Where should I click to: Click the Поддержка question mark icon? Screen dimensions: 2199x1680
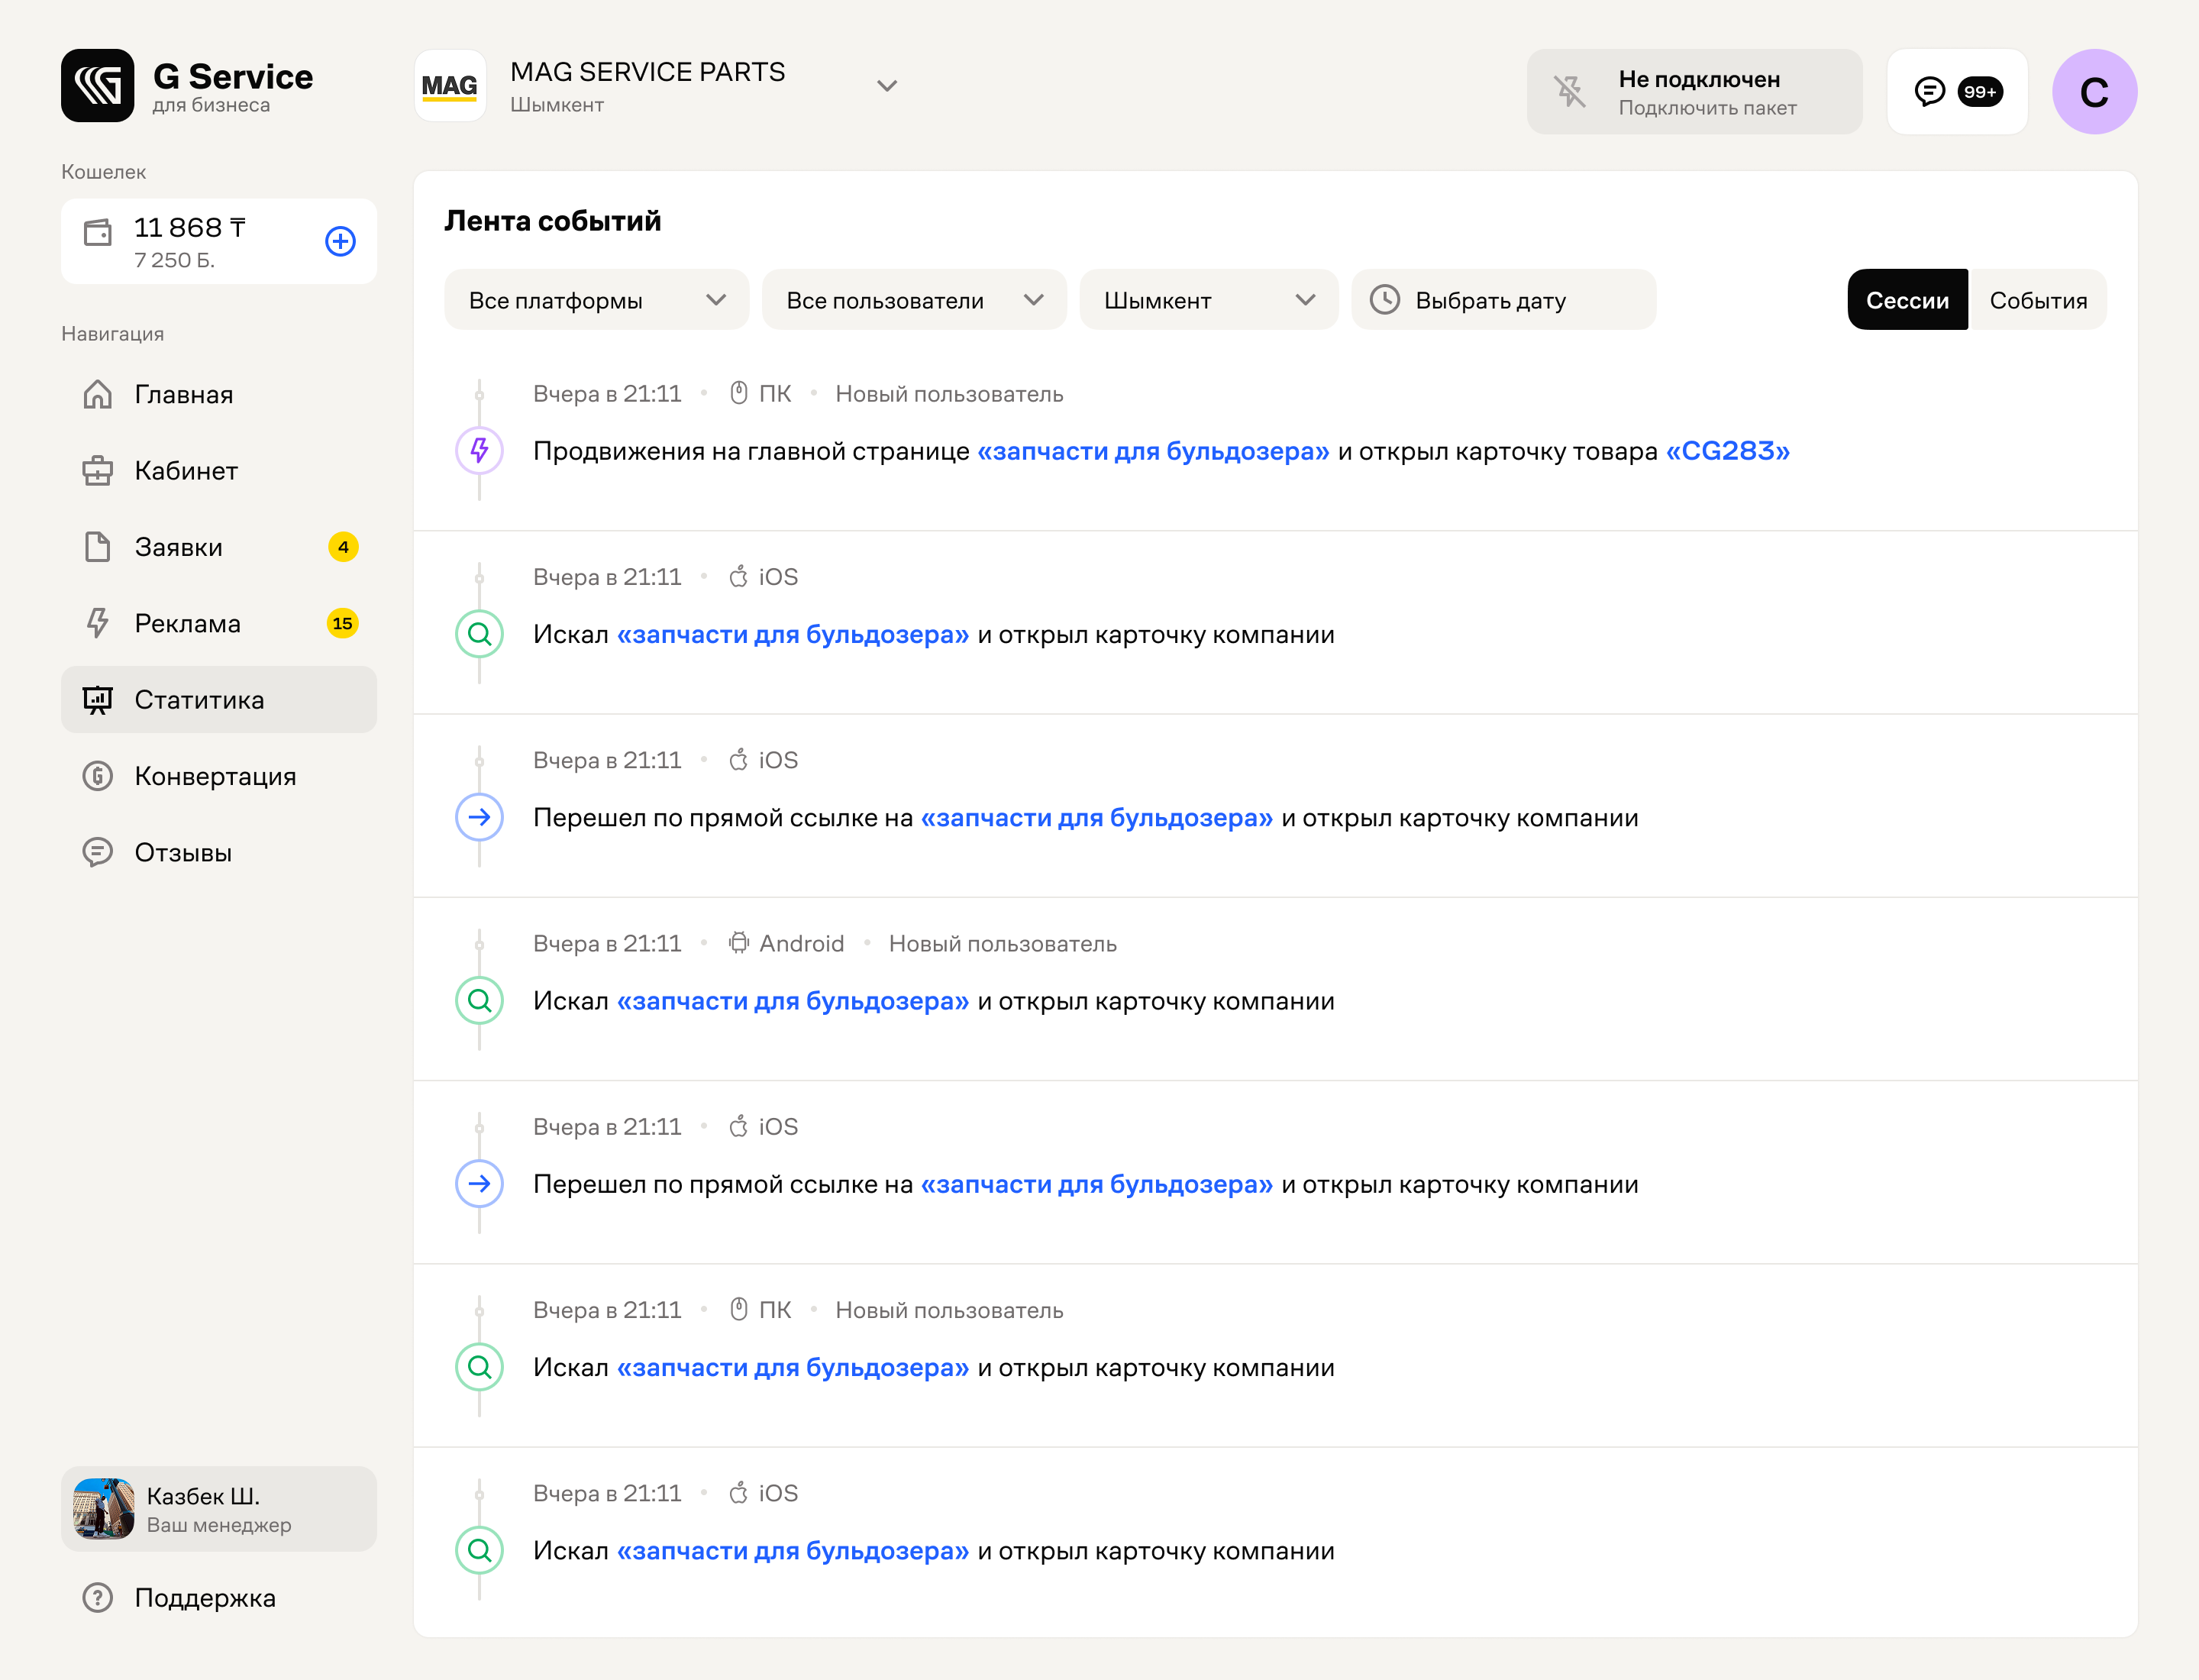click(x=97, y=1597)
